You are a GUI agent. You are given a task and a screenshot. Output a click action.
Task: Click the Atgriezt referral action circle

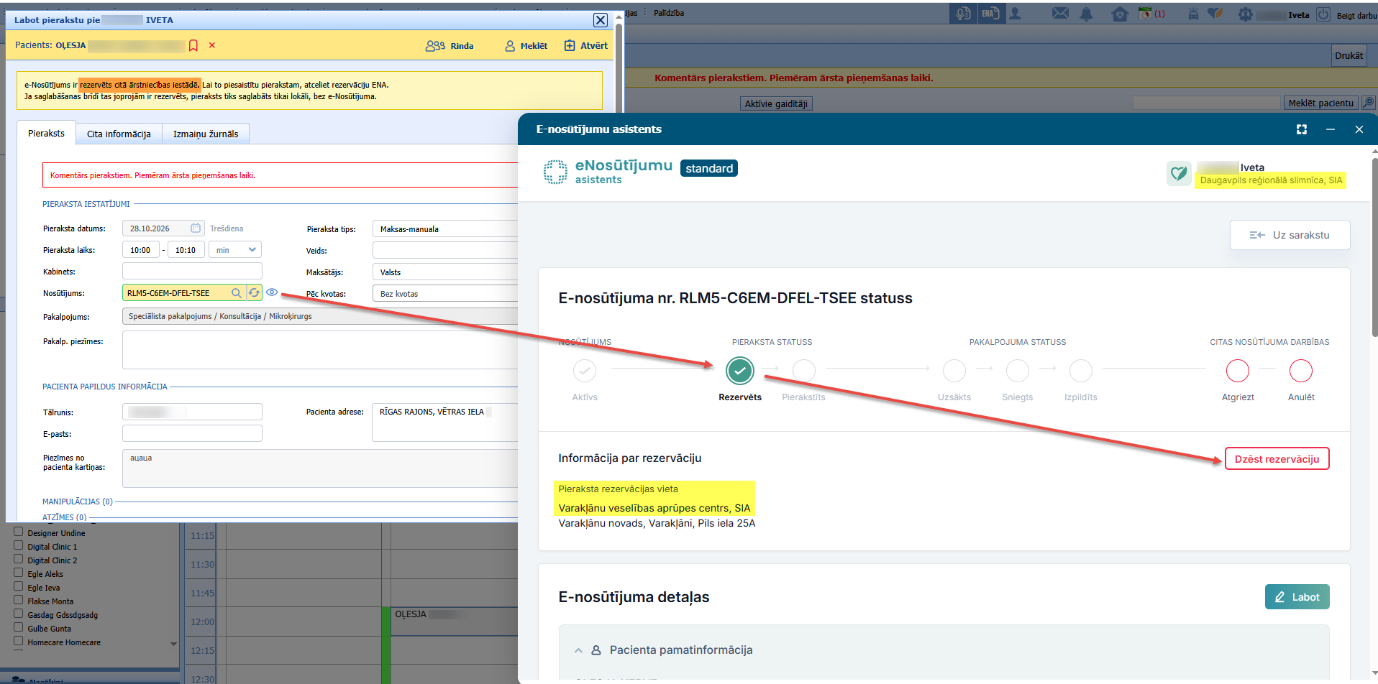(x=1238, y=371)
